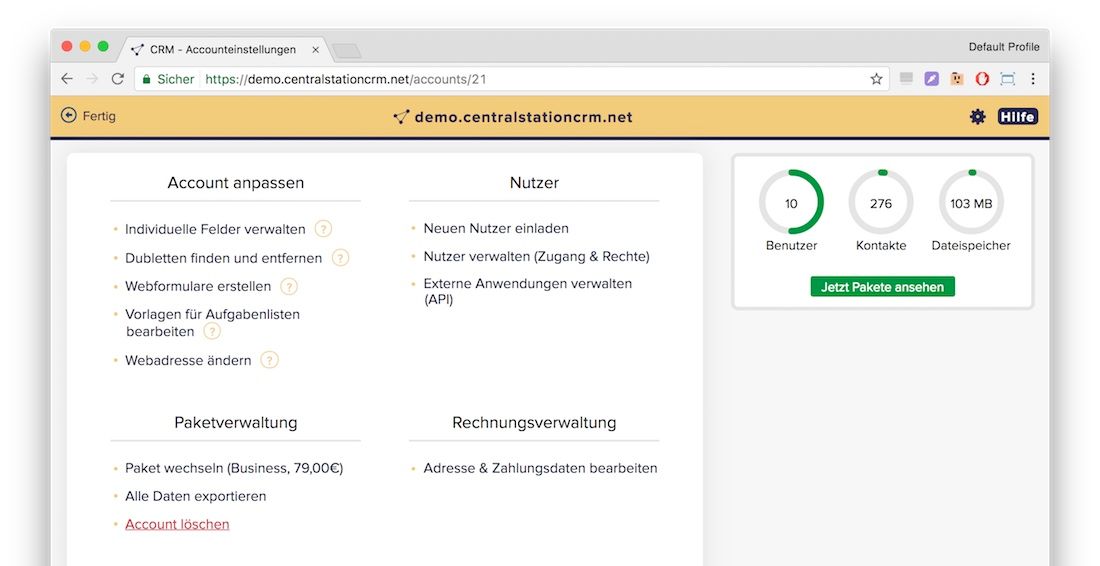Click the Fertig back button
The height and width of the screenshot is (566, 1100).
88,116
